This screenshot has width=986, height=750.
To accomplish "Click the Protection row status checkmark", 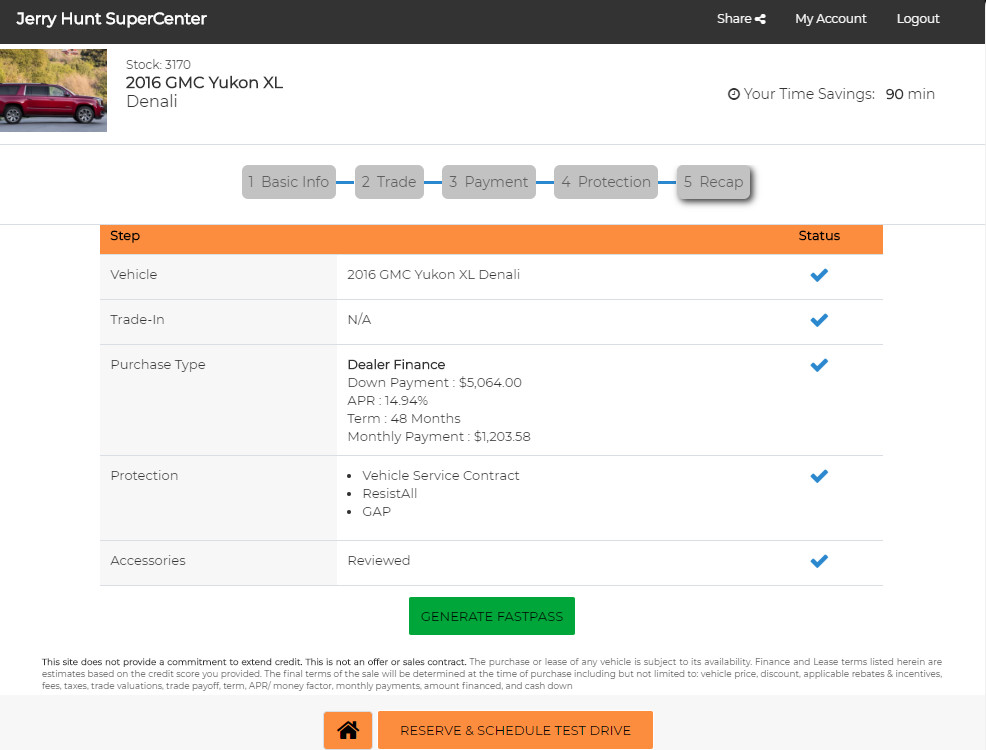I will click(x=819, y=476).
